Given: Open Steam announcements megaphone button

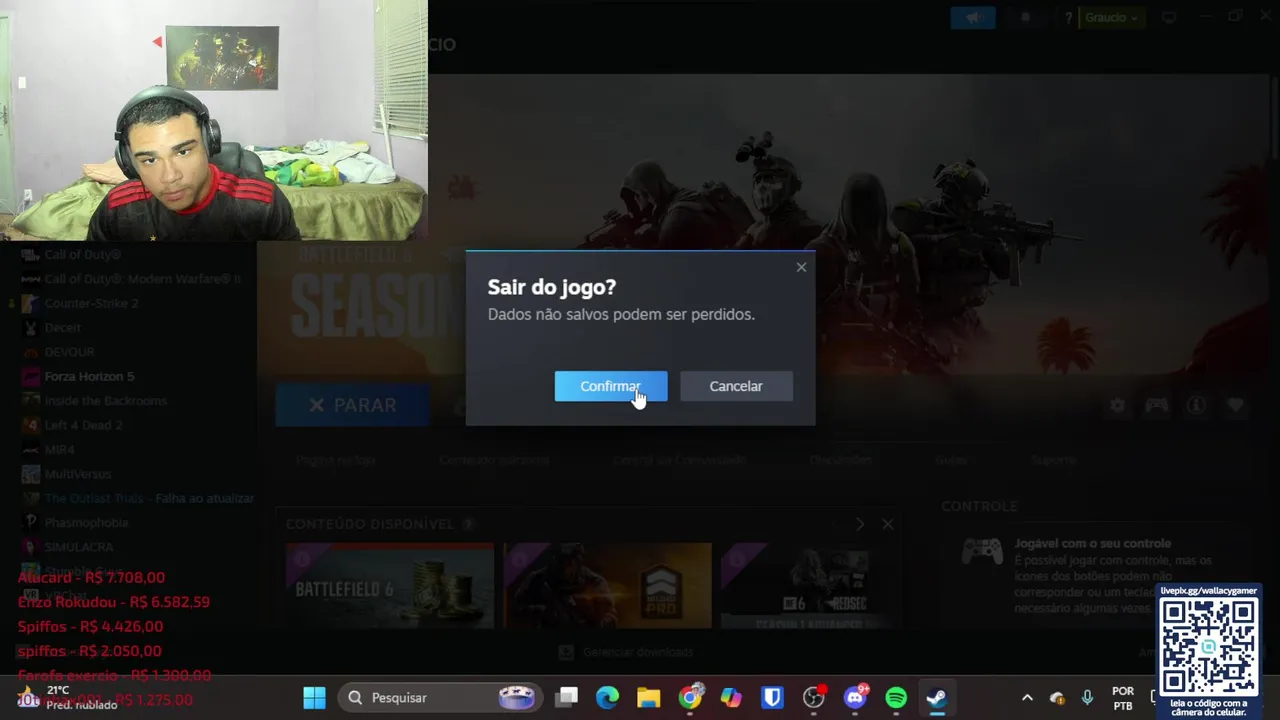Looking at the screenshot, I should pos(972,17).
